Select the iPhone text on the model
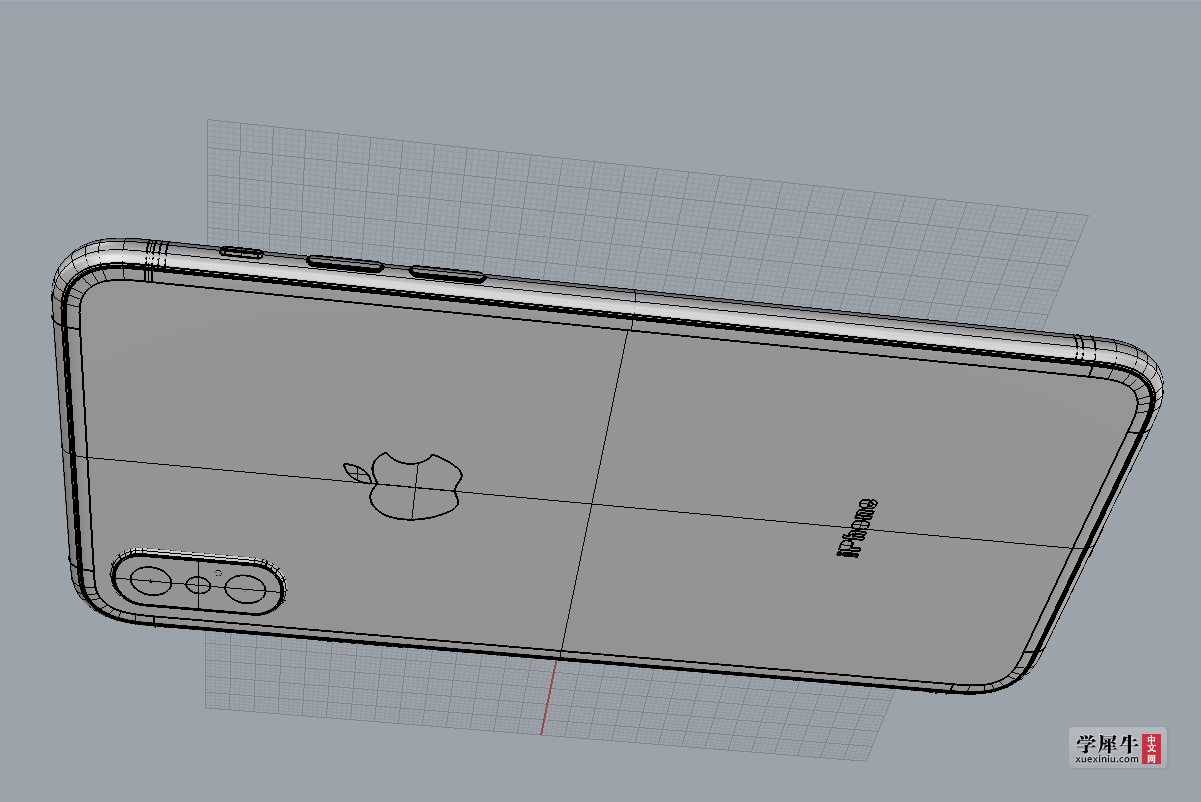Viewport: 1201px width, 802px height. (857, 527)
